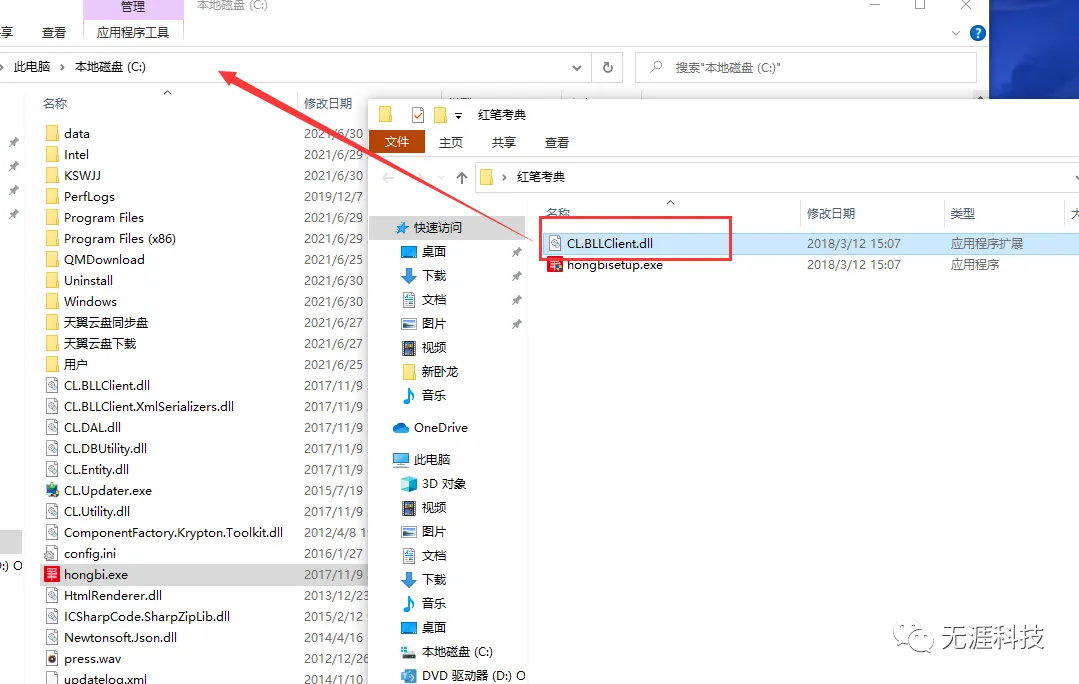1079x684 pixels.
Task: Click the breadcrumb chevron before 红笔考典
Action: pos(504,178)
